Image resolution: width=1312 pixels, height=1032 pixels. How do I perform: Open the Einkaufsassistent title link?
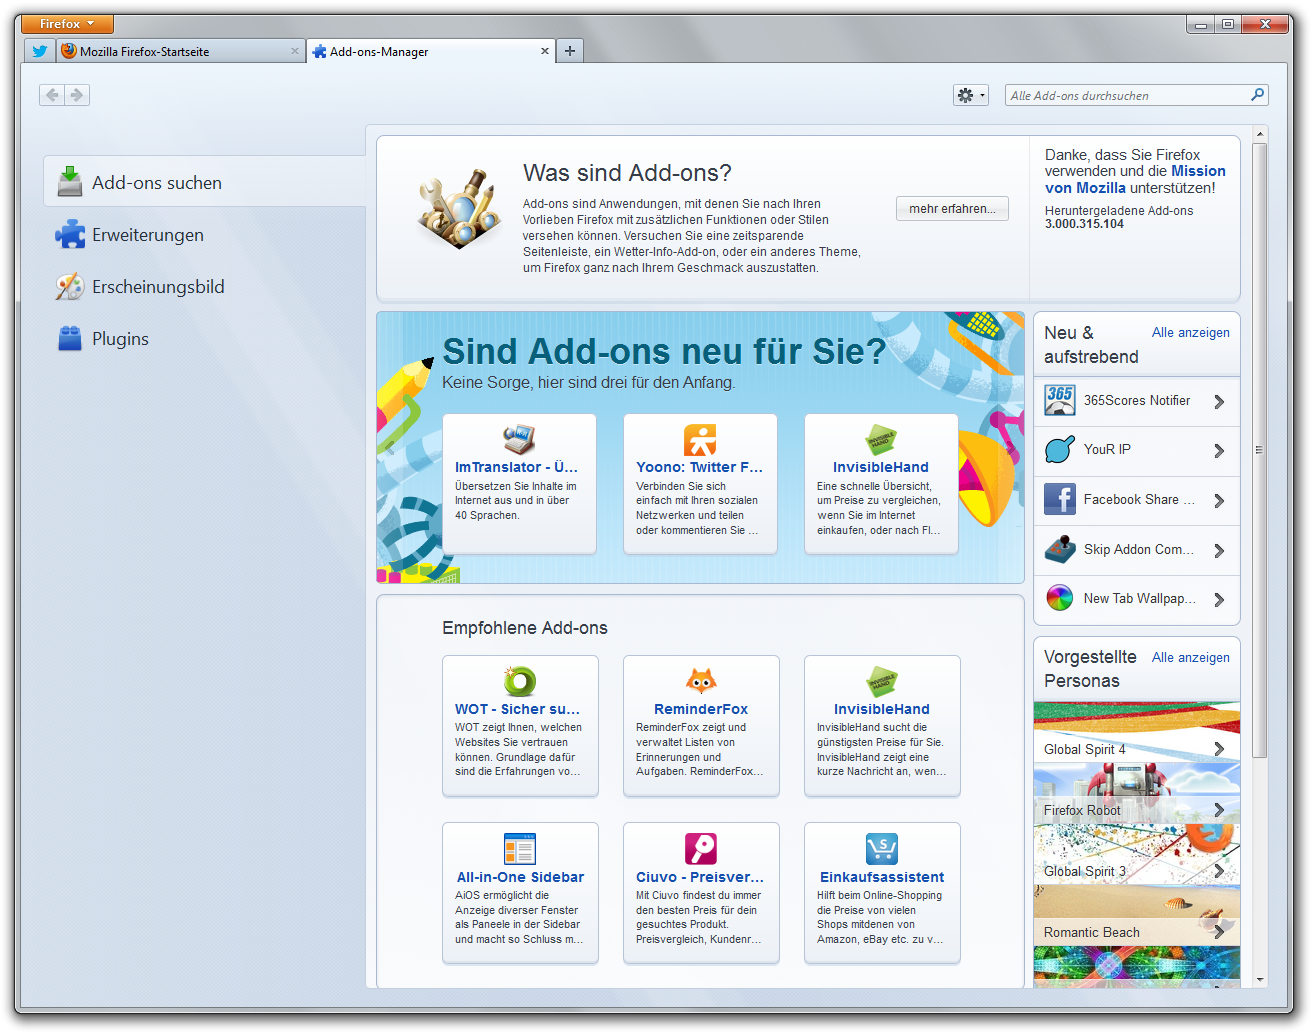[x=882, y=877]
